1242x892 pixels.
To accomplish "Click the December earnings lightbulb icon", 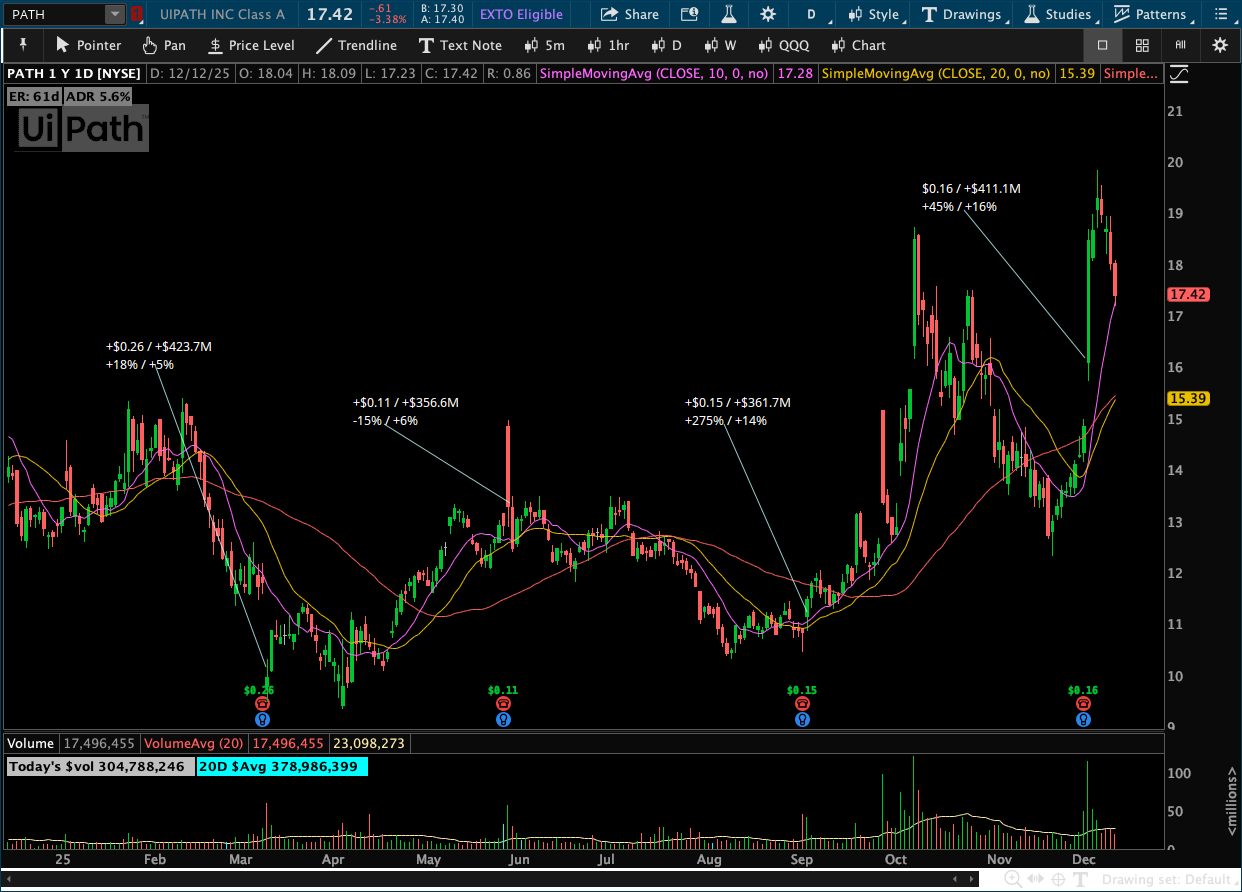I will [x=1083, y=719].
